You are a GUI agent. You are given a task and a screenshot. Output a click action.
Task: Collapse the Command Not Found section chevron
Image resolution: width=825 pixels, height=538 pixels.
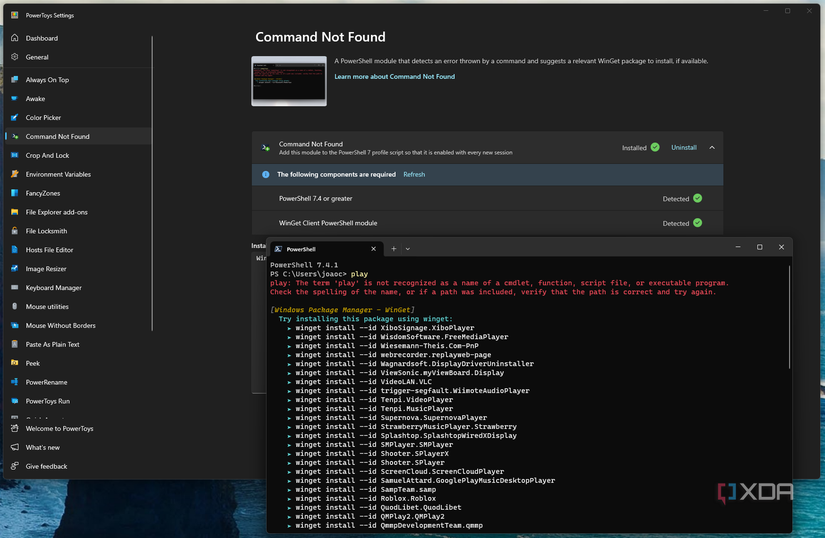click(712, 148)
